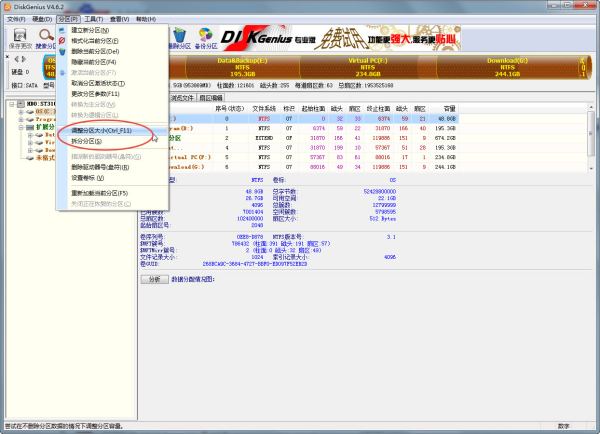This screenshot has height=434, width=600.
Task: Click the 保存更改 (Save Changes) toolbar icon
Action: coord(18,39)
